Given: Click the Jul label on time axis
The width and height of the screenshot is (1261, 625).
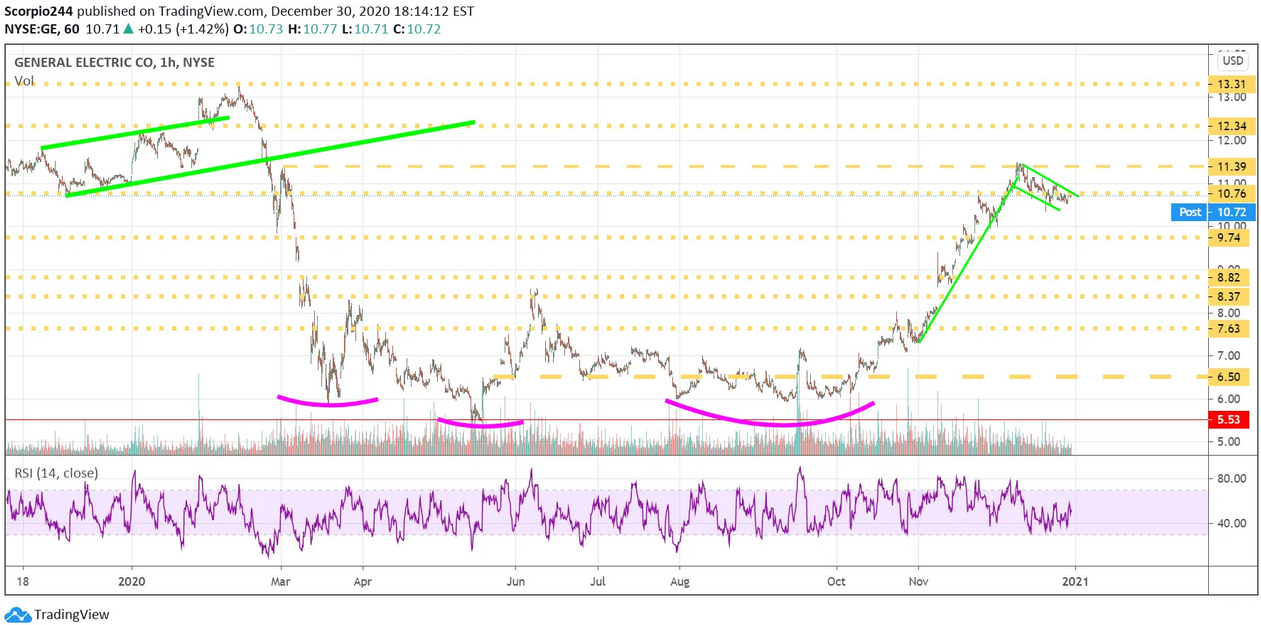Looking at the screenshot, I should point(597,581).
